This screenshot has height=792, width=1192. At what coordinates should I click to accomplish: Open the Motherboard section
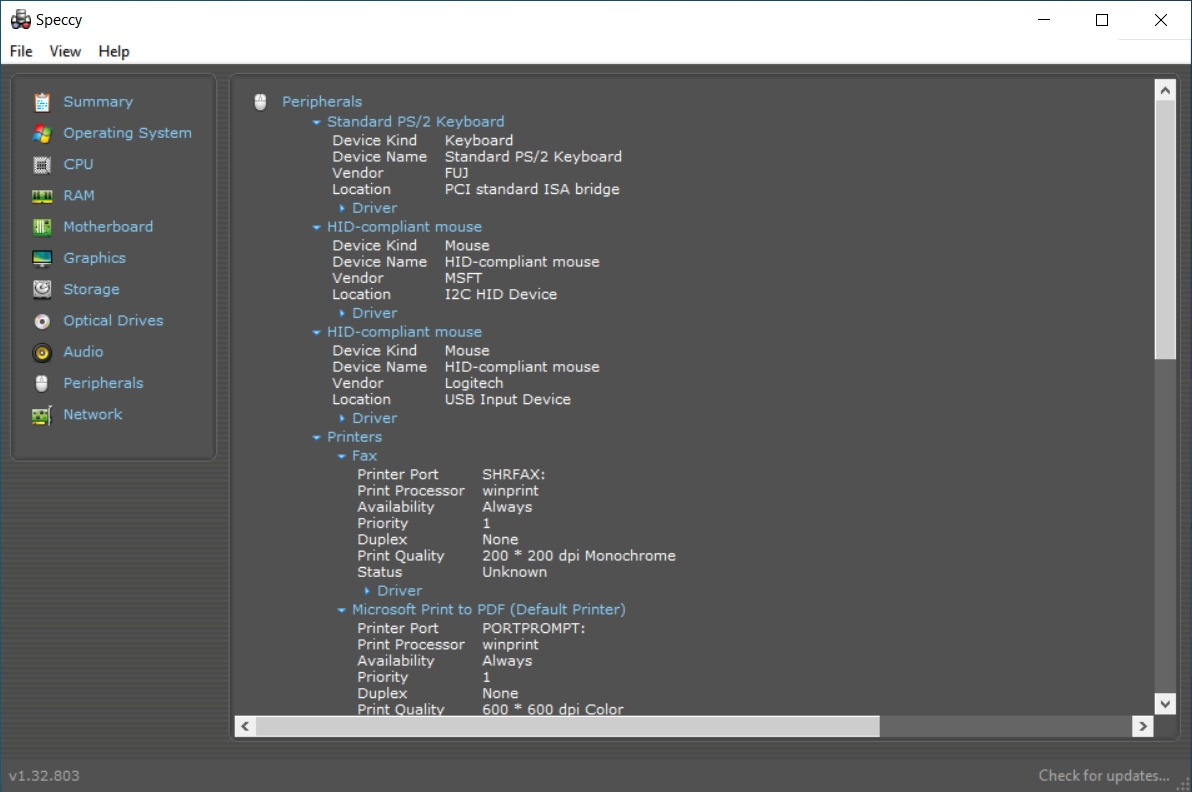[108, 227]
